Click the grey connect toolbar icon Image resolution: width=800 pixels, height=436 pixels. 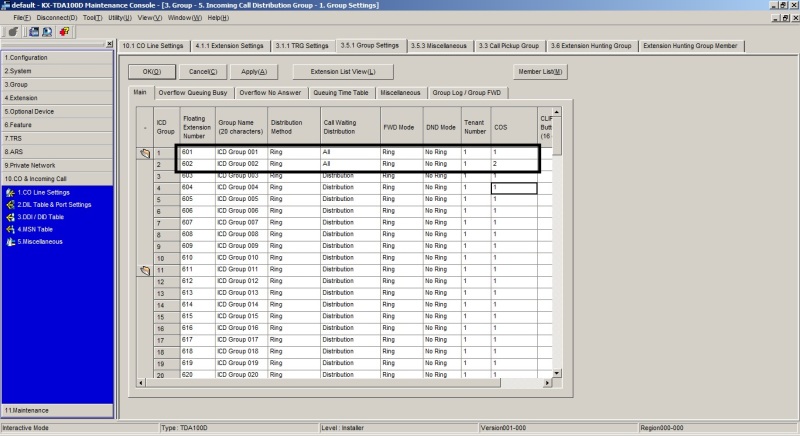tap(13, 32)
